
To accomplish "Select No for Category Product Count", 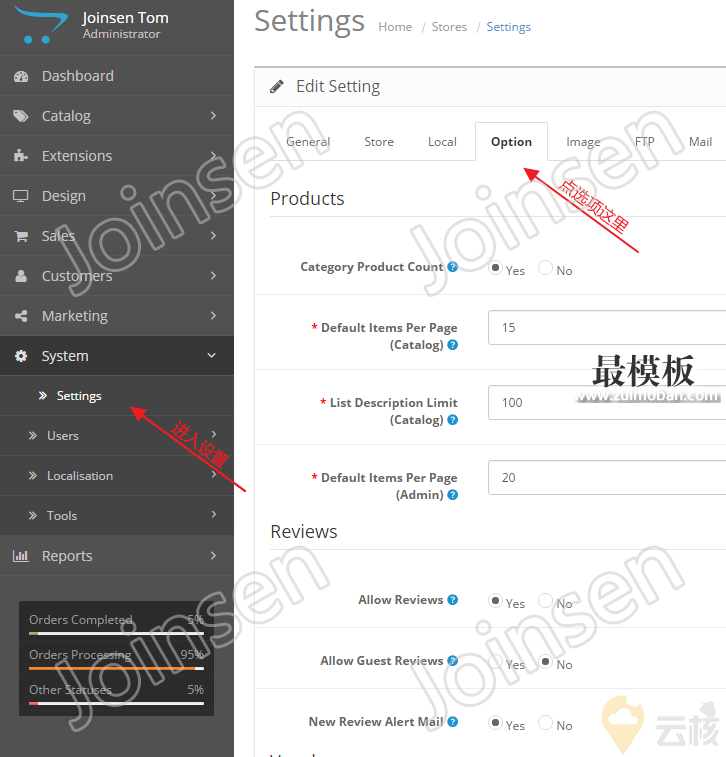I will tap(545, 267).
